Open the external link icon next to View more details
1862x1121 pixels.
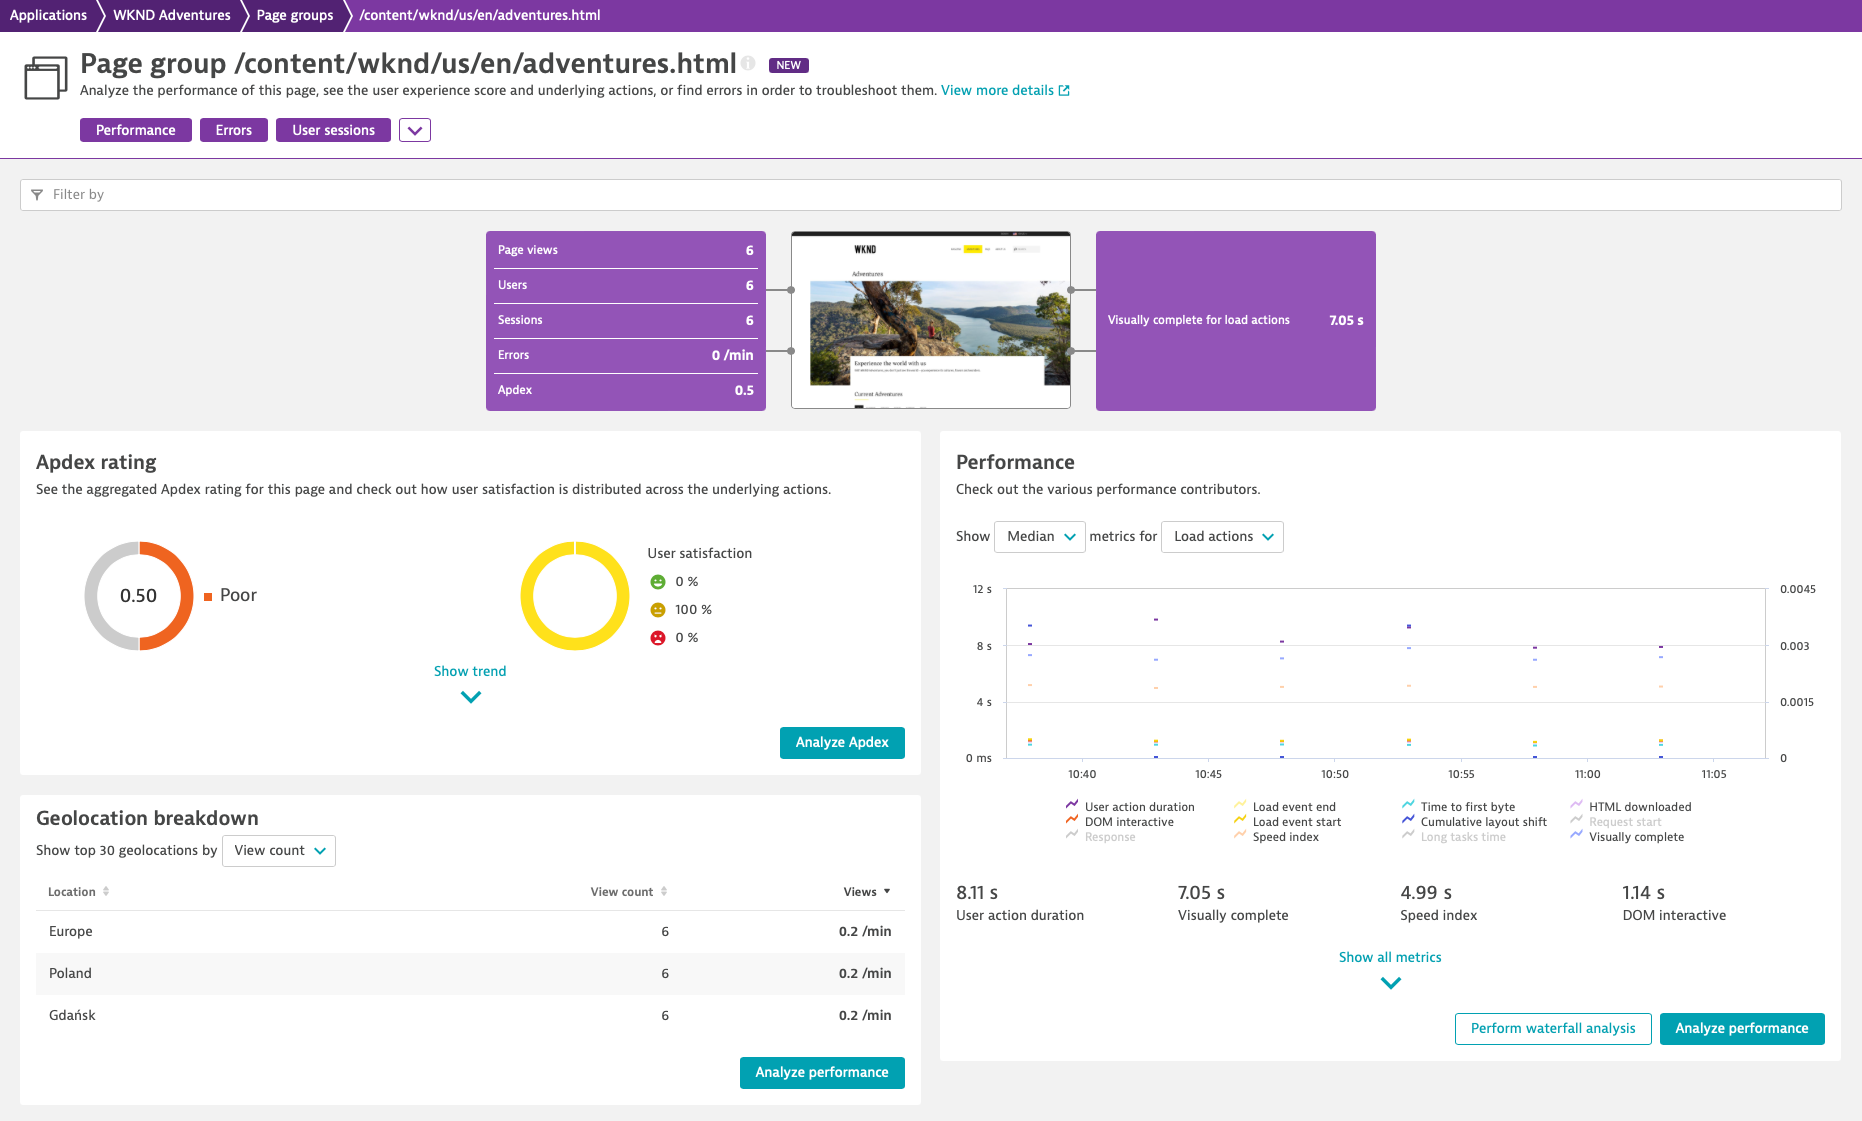click(x=1063, y=89)
